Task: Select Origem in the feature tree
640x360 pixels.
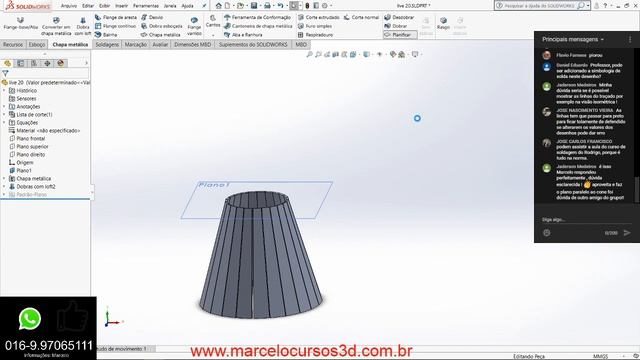Action: coord(21,162)
